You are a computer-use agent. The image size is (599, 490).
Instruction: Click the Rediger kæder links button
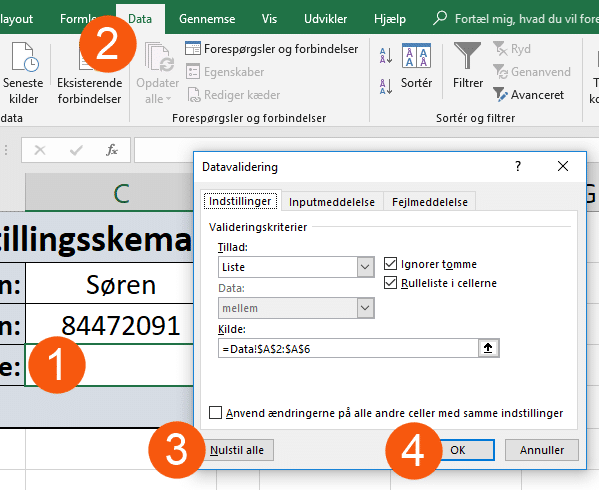233,95
